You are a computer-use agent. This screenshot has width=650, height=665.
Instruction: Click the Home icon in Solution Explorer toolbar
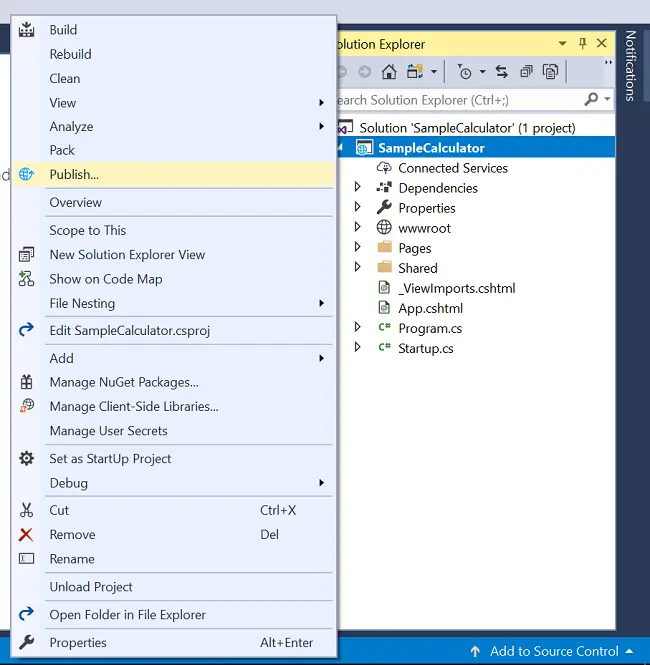pos(389,72)
